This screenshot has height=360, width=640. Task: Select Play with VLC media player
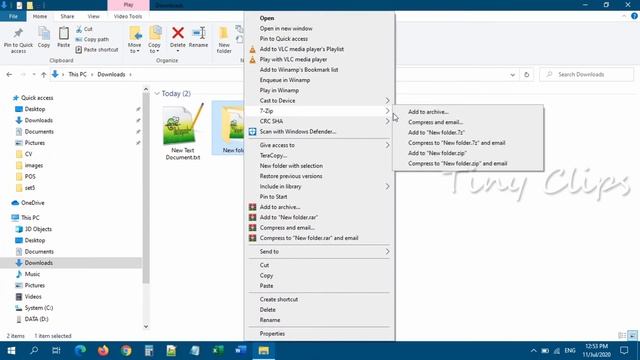point(293,59)
